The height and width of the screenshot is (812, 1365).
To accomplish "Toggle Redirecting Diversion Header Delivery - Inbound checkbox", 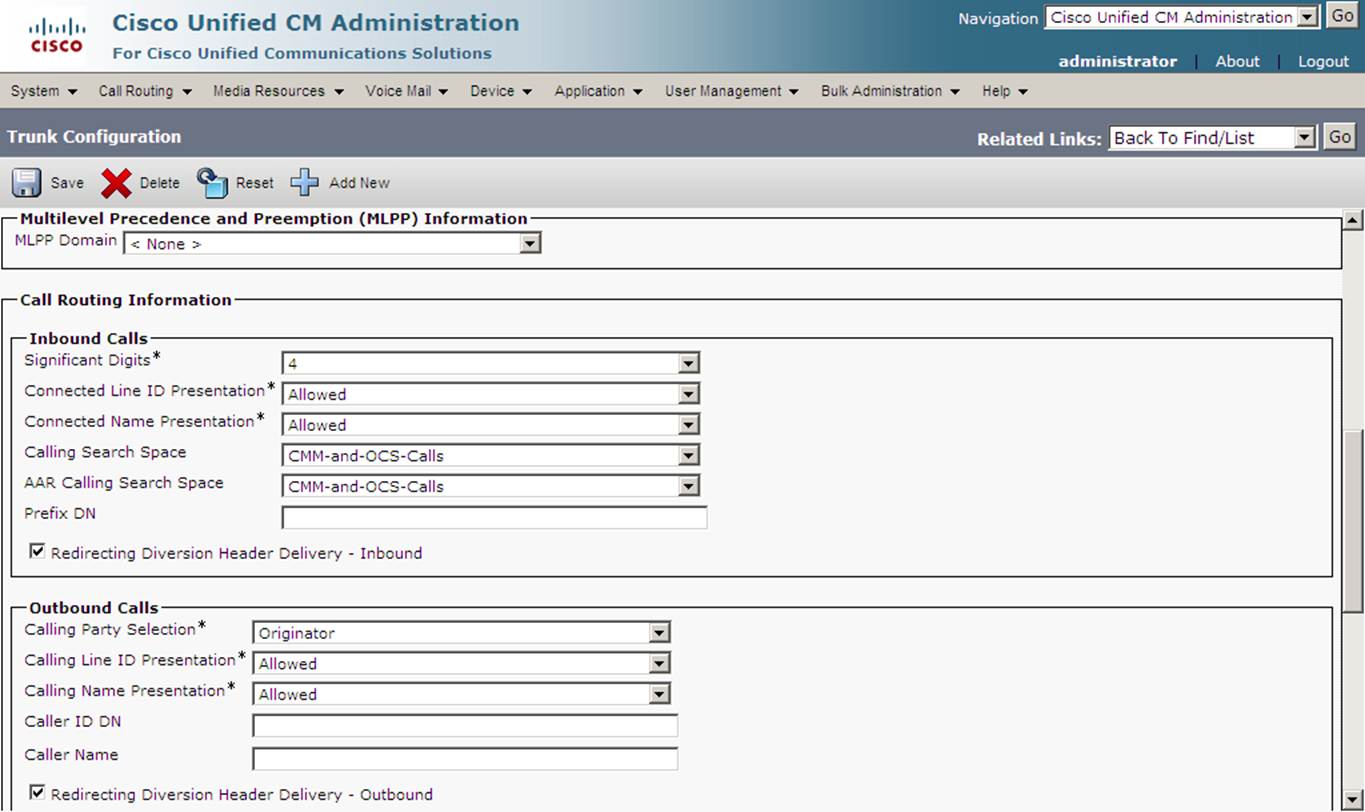I will coord(37,551).
